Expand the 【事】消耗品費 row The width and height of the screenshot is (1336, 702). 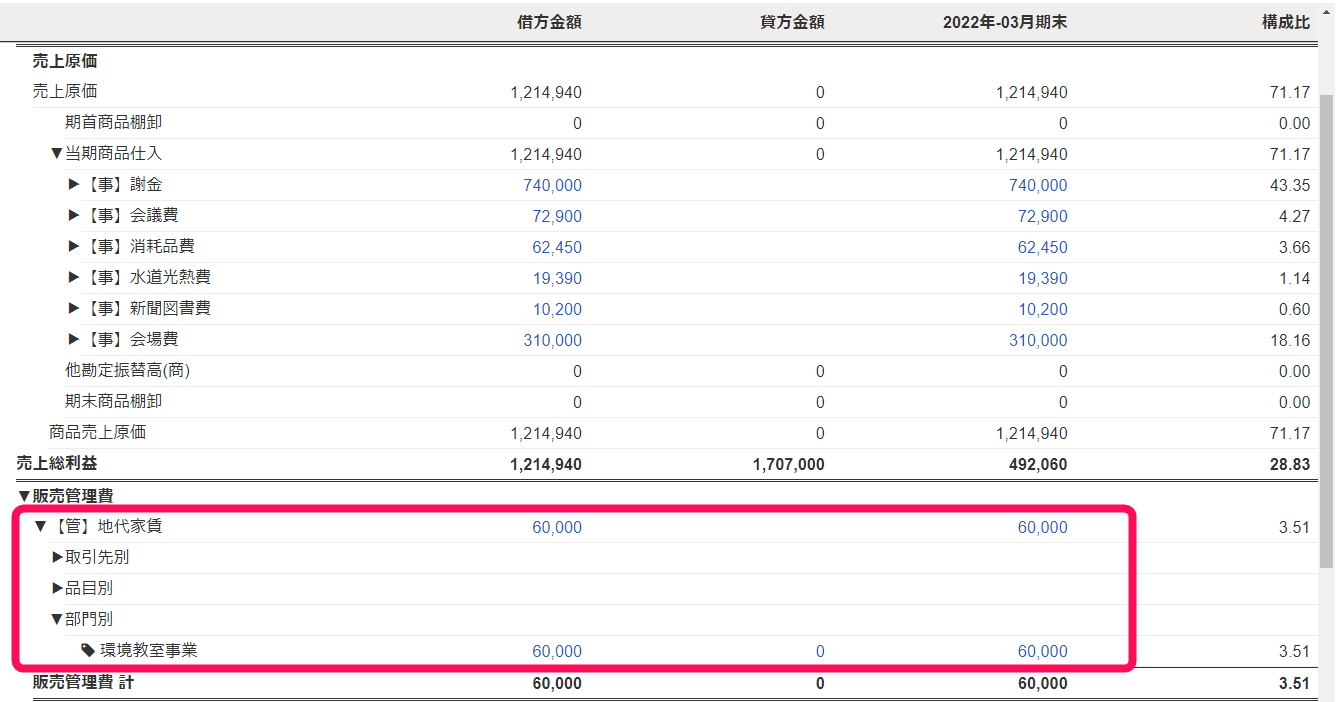pos(74,247)
